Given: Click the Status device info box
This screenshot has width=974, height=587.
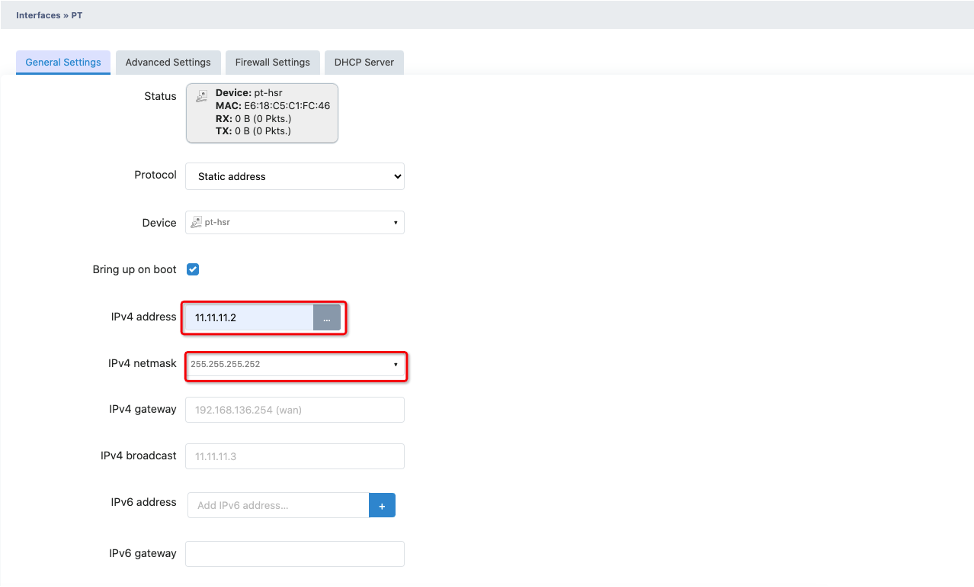Looking at the screenshot, I should click(262, 112).
